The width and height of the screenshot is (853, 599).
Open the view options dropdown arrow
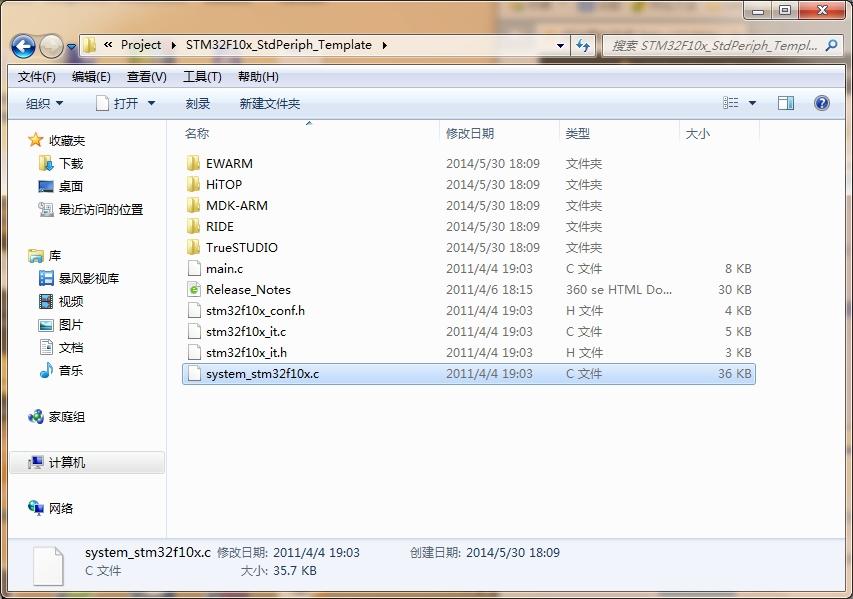(753, 103)
